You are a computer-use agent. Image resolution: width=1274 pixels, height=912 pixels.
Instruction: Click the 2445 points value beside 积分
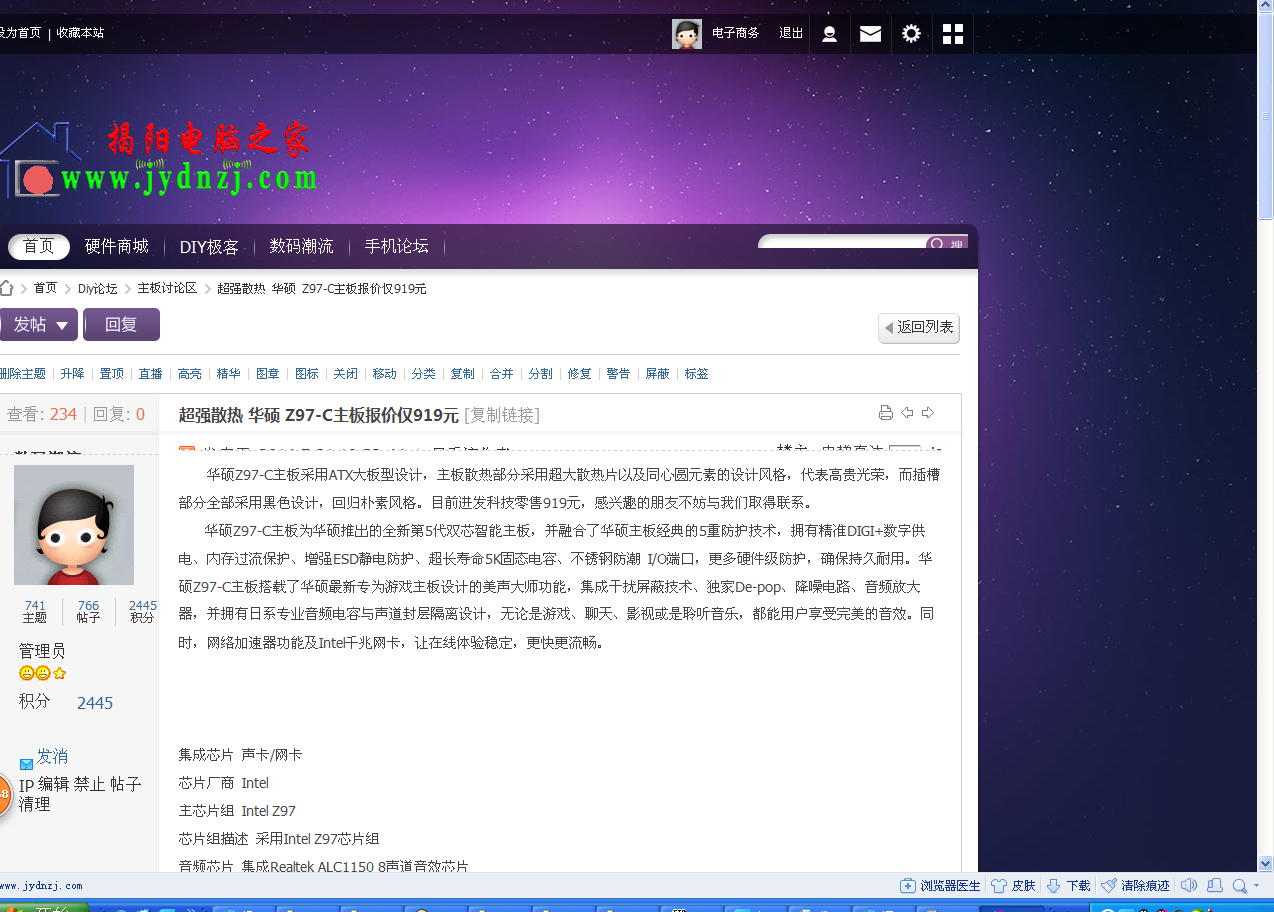click(95, 703)
